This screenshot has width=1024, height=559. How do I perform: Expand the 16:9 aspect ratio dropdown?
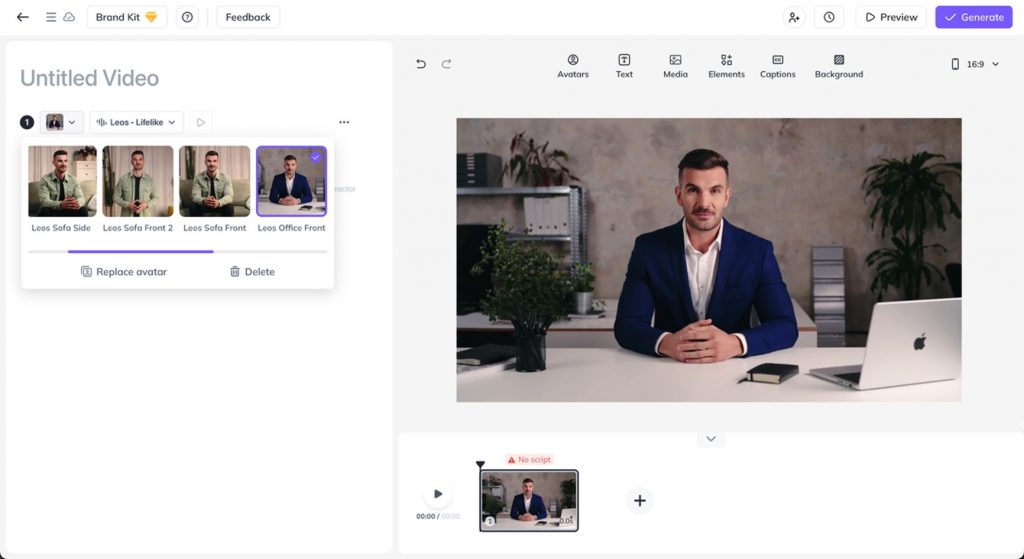click(x=975, y=64)
